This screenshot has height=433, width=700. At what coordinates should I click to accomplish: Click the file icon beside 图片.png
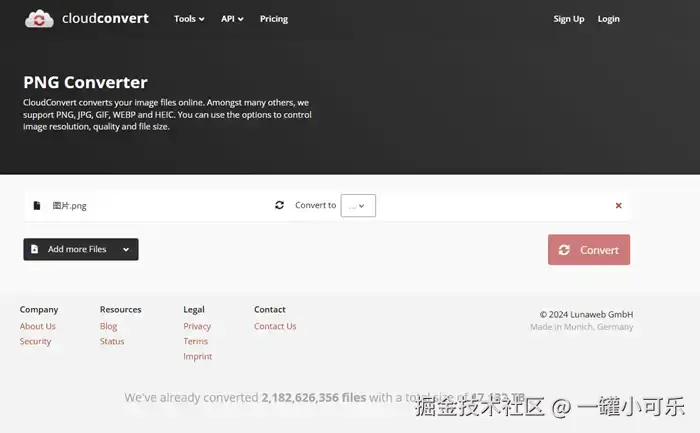pos(37,205)
